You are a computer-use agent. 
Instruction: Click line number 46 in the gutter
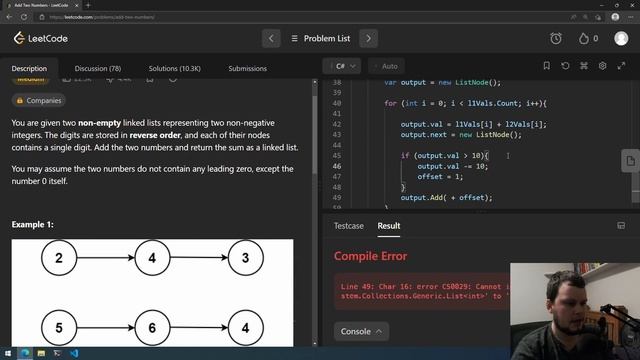point(337,166)
